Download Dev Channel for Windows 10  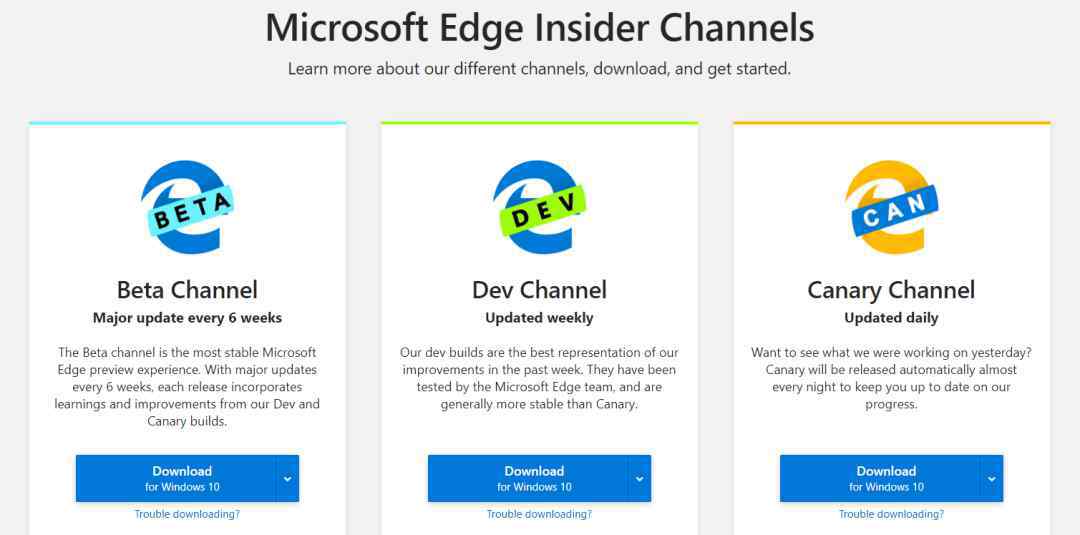528,479
